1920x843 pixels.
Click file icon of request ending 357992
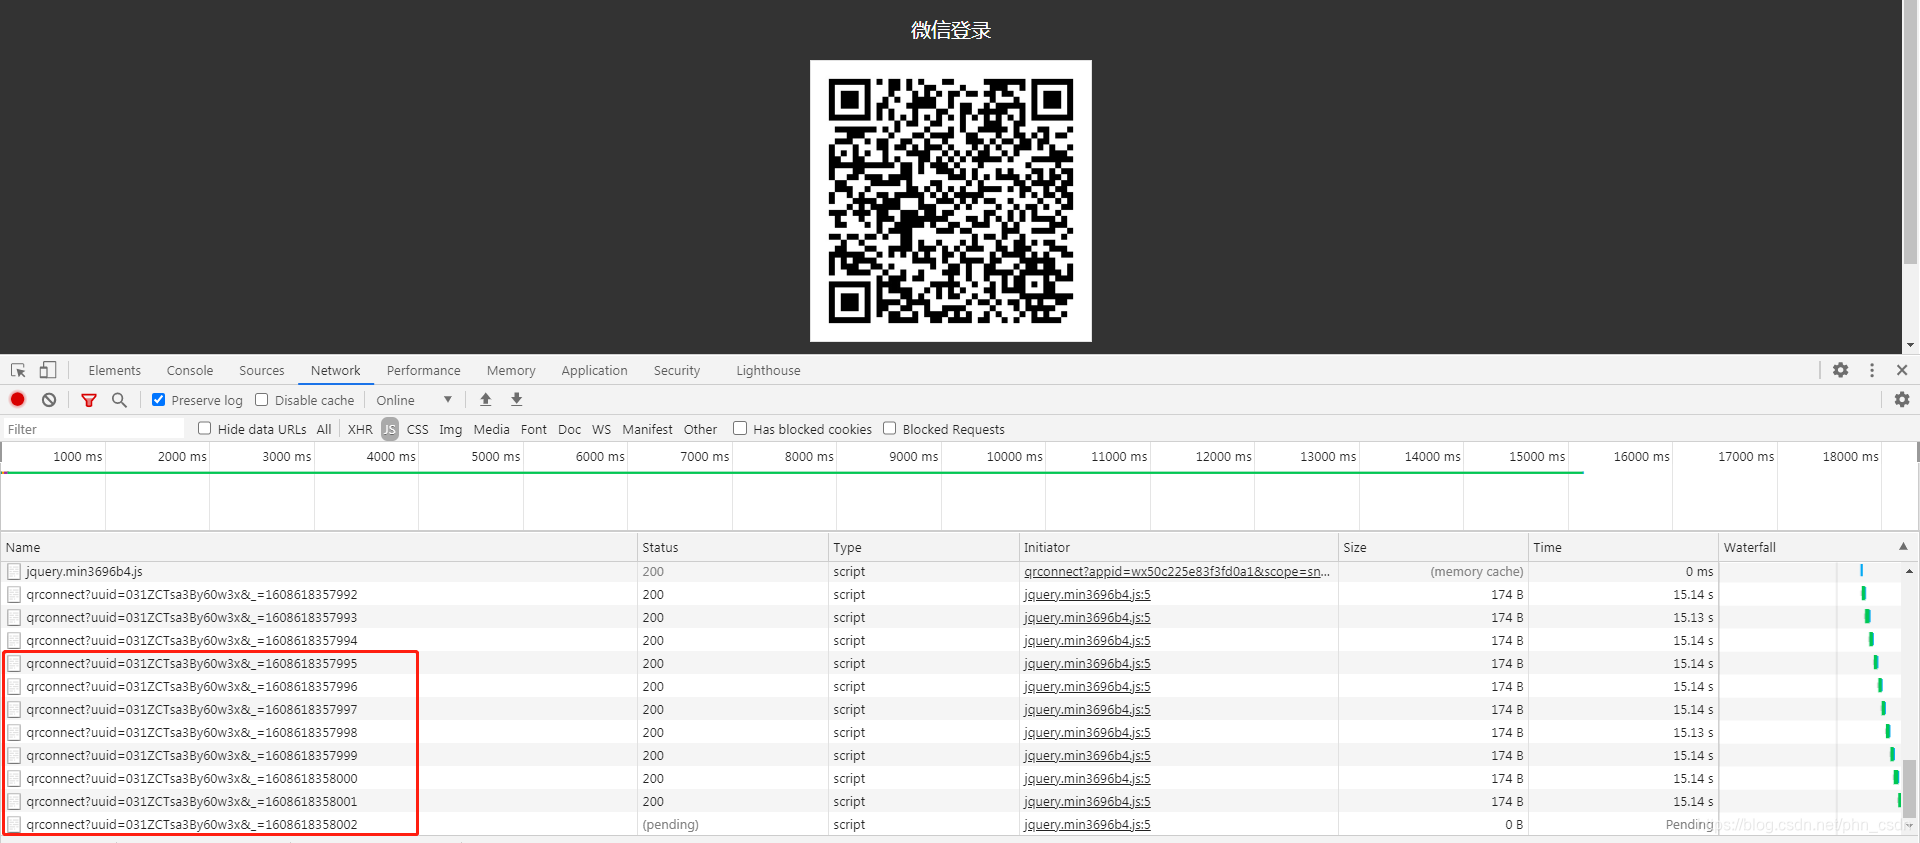coord(14,595)
